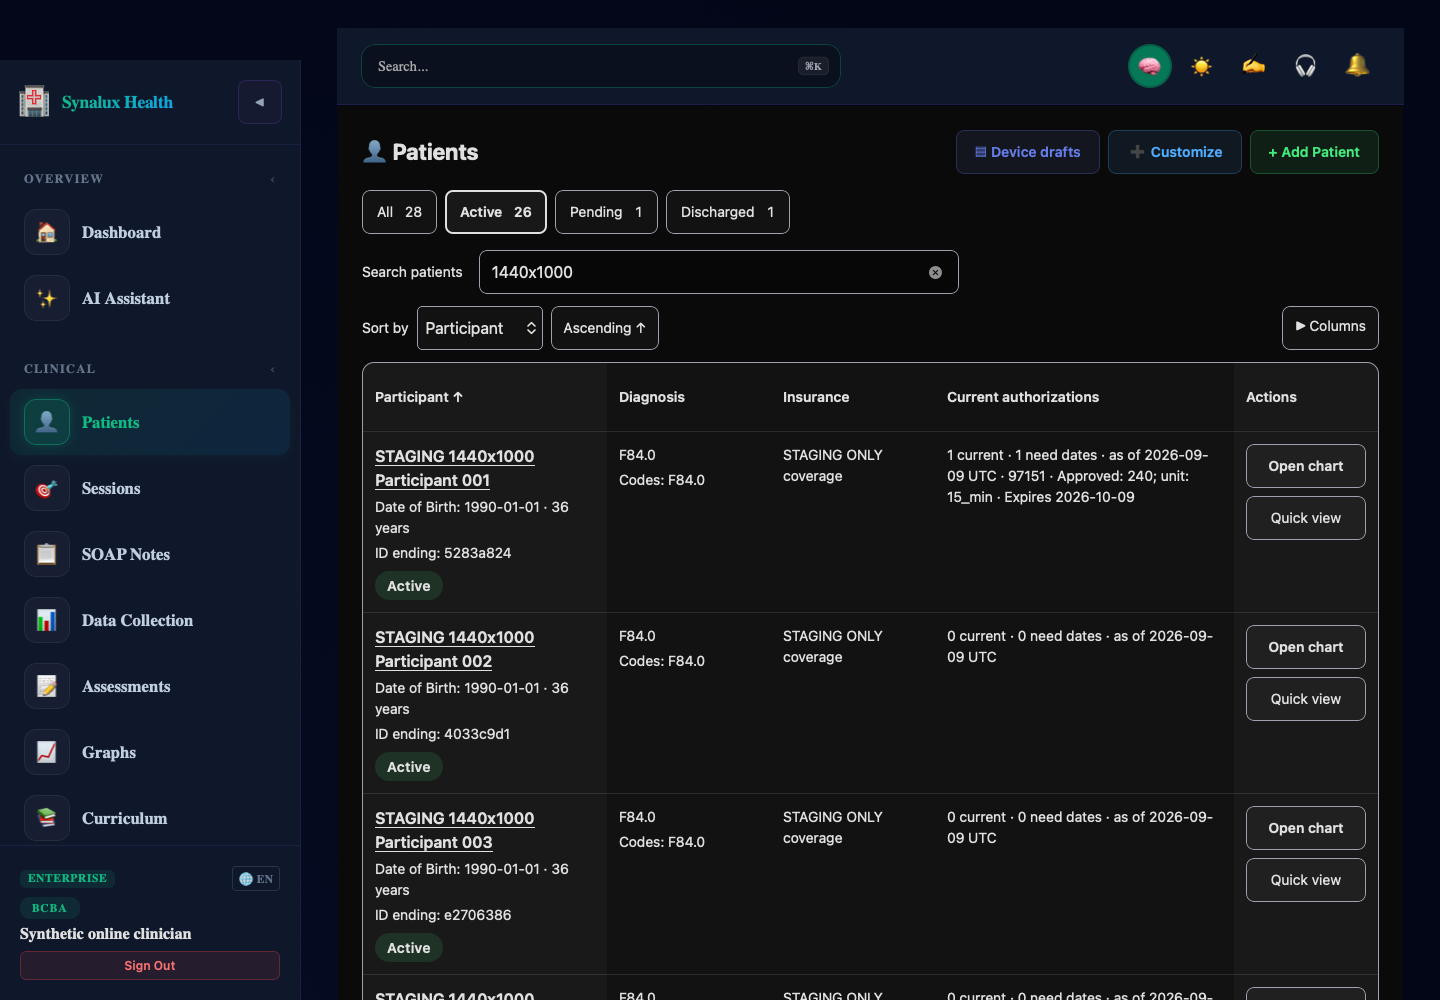This screenshot has width=1440, height=1000.
Task: Collapse the Clinical sidebar section
Action: [272, 369]
